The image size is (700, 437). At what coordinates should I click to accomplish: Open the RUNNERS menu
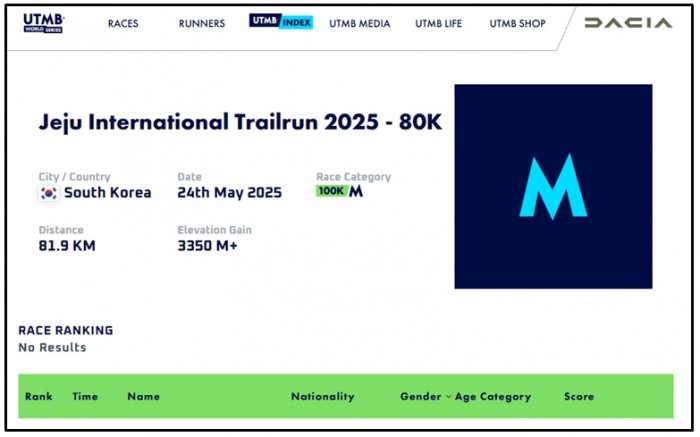pos(202,23)
